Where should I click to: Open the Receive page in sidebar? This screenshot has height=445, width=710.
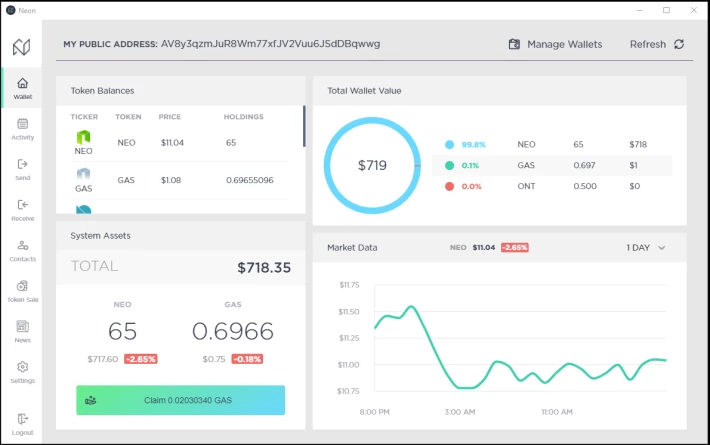point(23,211)
